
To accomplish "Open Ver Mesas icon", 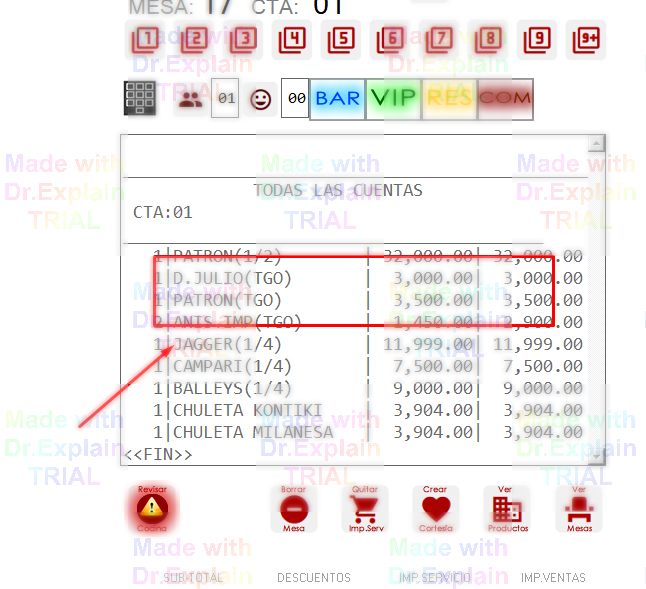I will click(x=578, y=510).
